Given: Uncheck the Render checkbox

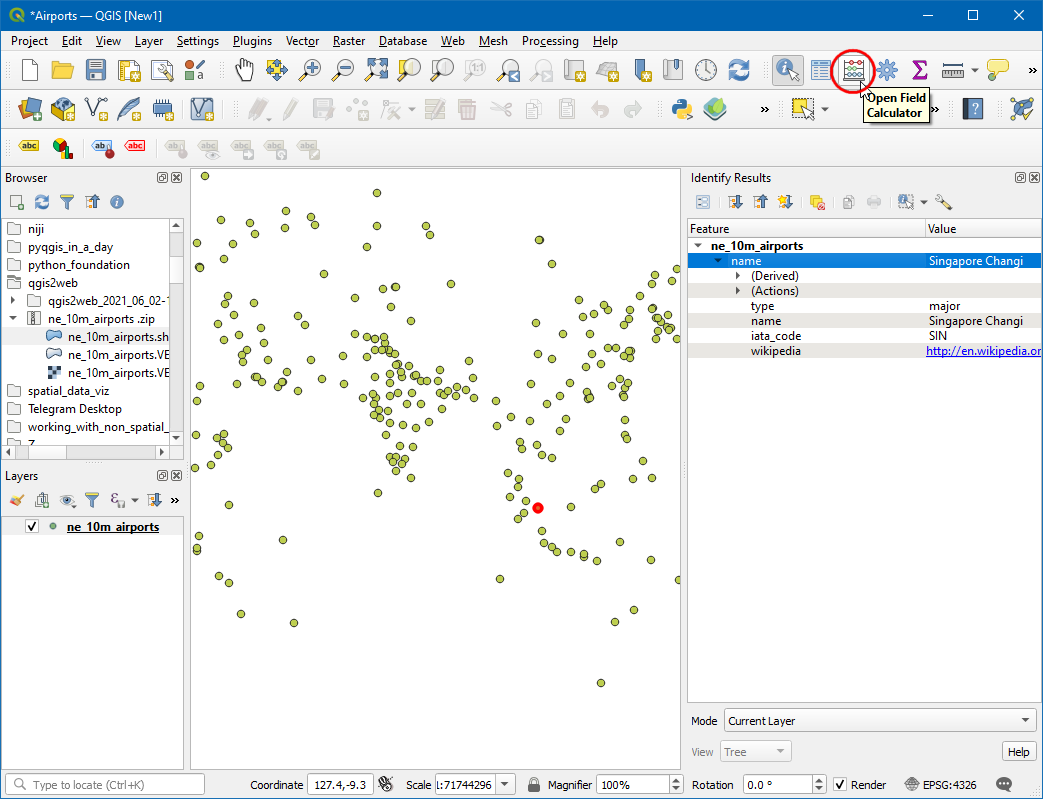Looking at the screenshot, I should click(x=841, y=785).
